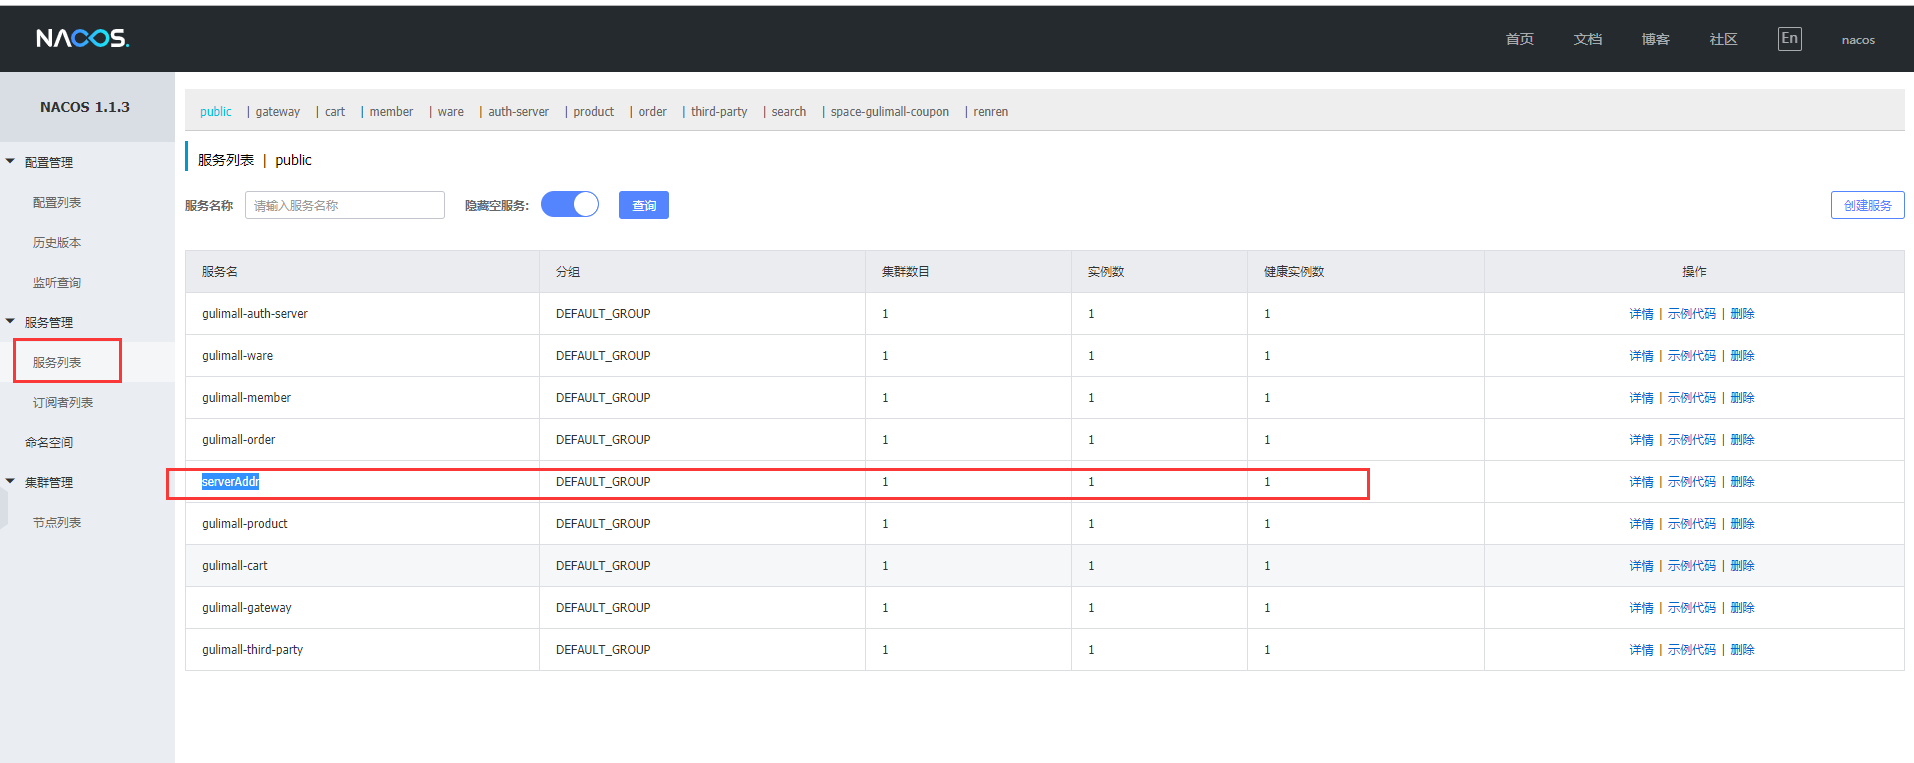The image size is (1914, 763).
Task: Open 示例代码 for gulimall-ware
Action: pyautogui.click(x=1691, y=356)
